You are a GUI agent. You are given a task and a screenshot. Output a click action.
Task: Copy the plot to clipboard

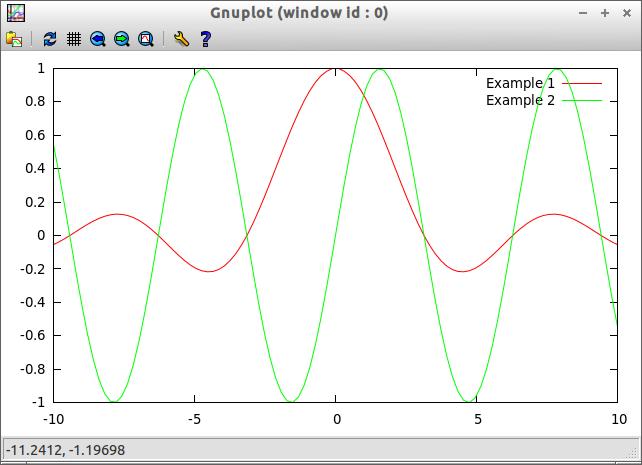[14, 39]
